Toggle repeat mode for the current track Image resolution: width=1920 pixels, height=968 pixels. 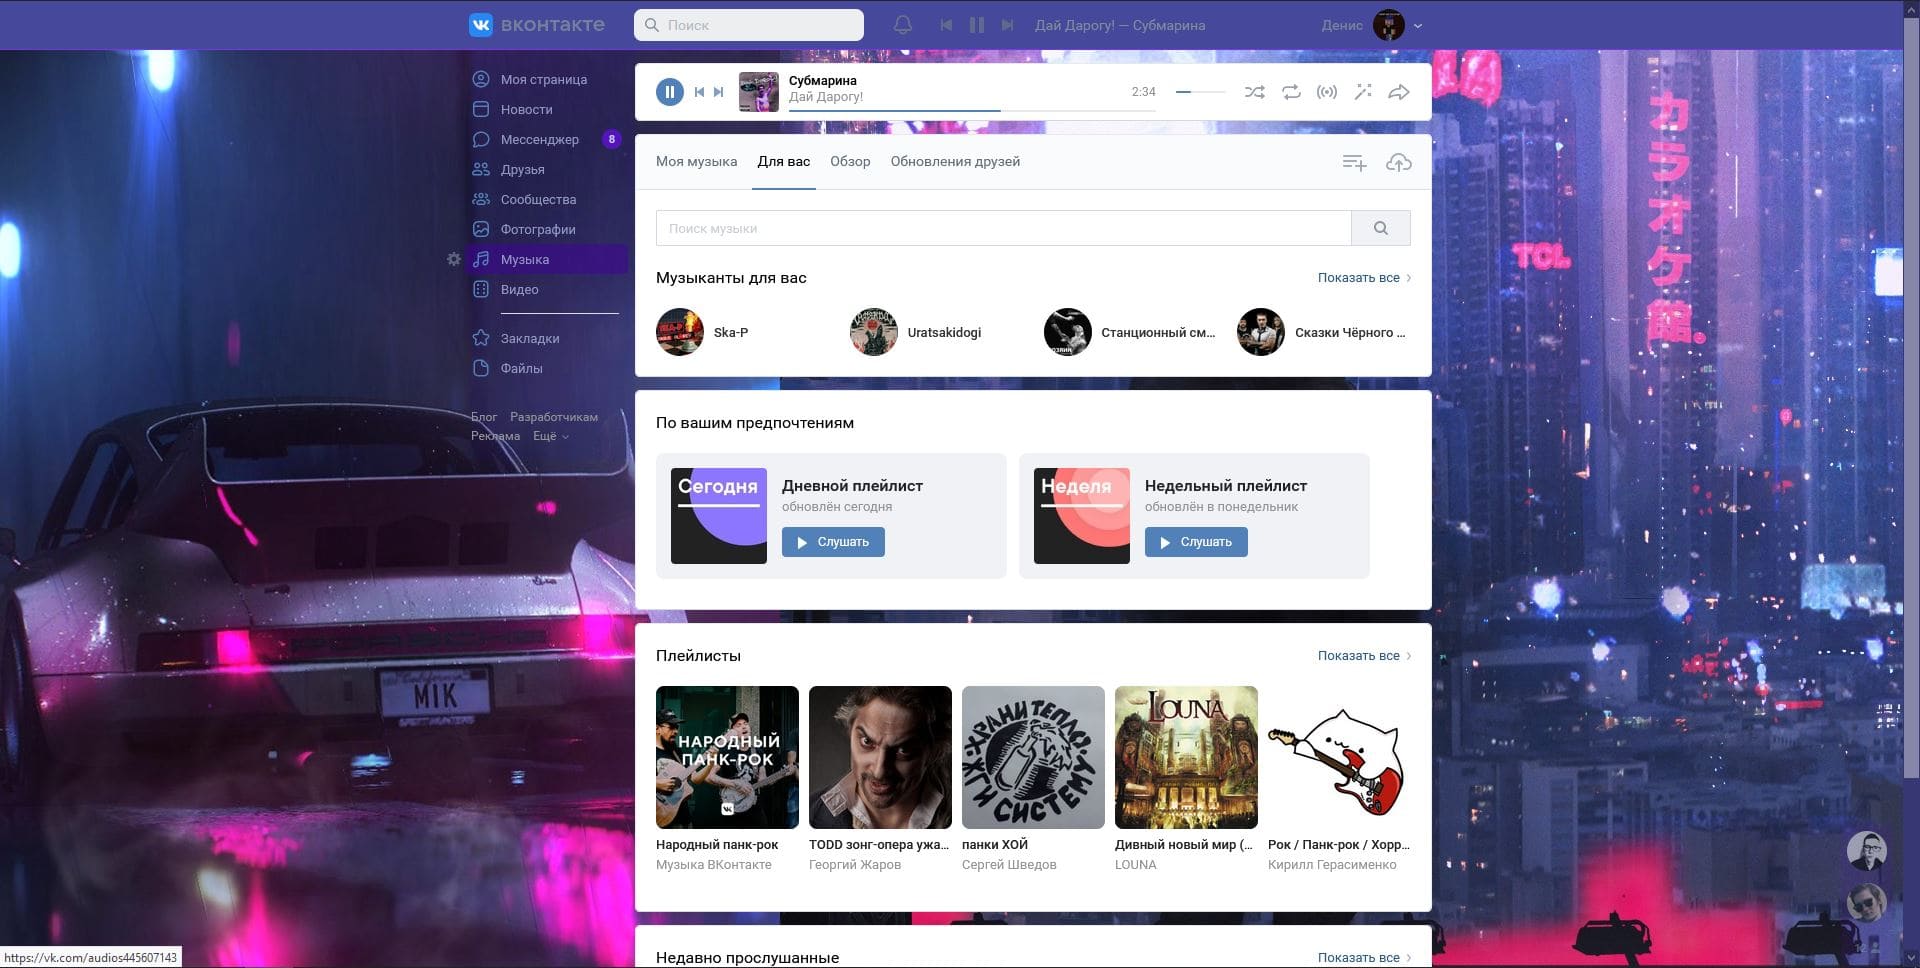coord(1291,91)
